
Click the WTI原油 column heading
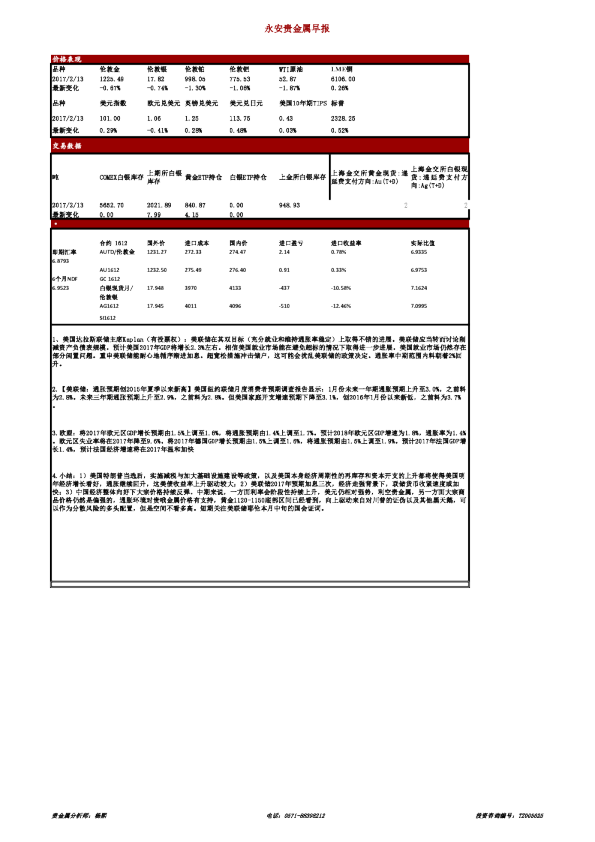tap(291, 69)
